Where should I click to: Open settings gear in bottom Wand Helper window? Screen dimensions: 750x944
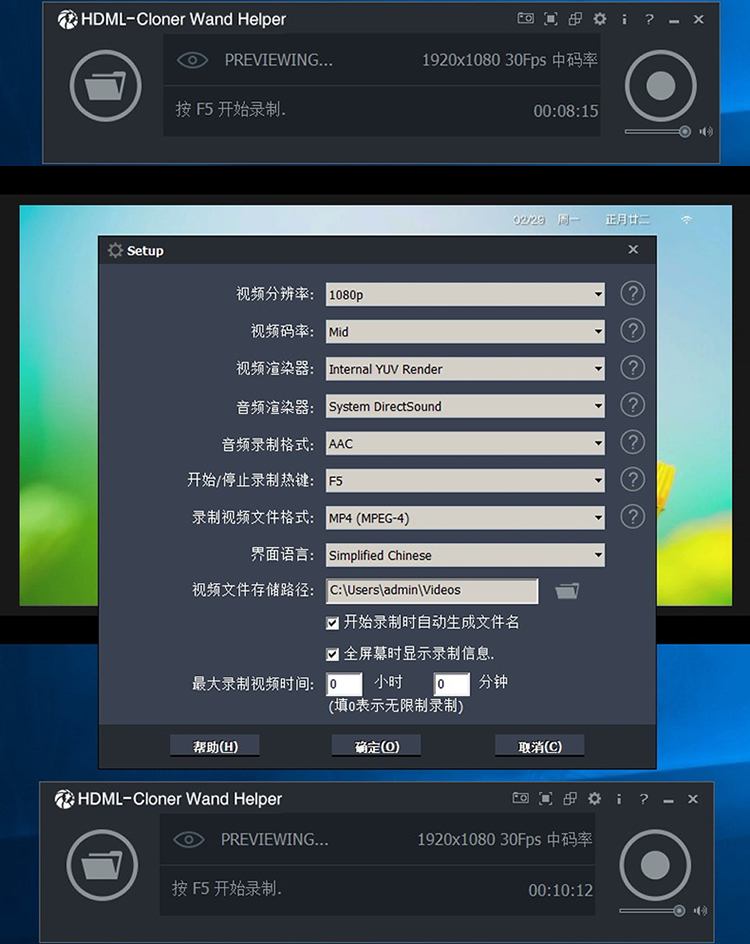595,798
